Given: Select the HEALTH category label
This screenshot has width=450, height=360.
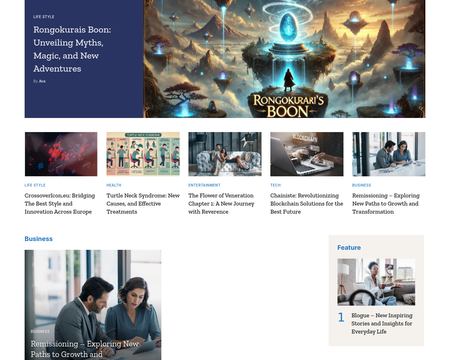Looking at the screenshot, I should click(114, 185).
